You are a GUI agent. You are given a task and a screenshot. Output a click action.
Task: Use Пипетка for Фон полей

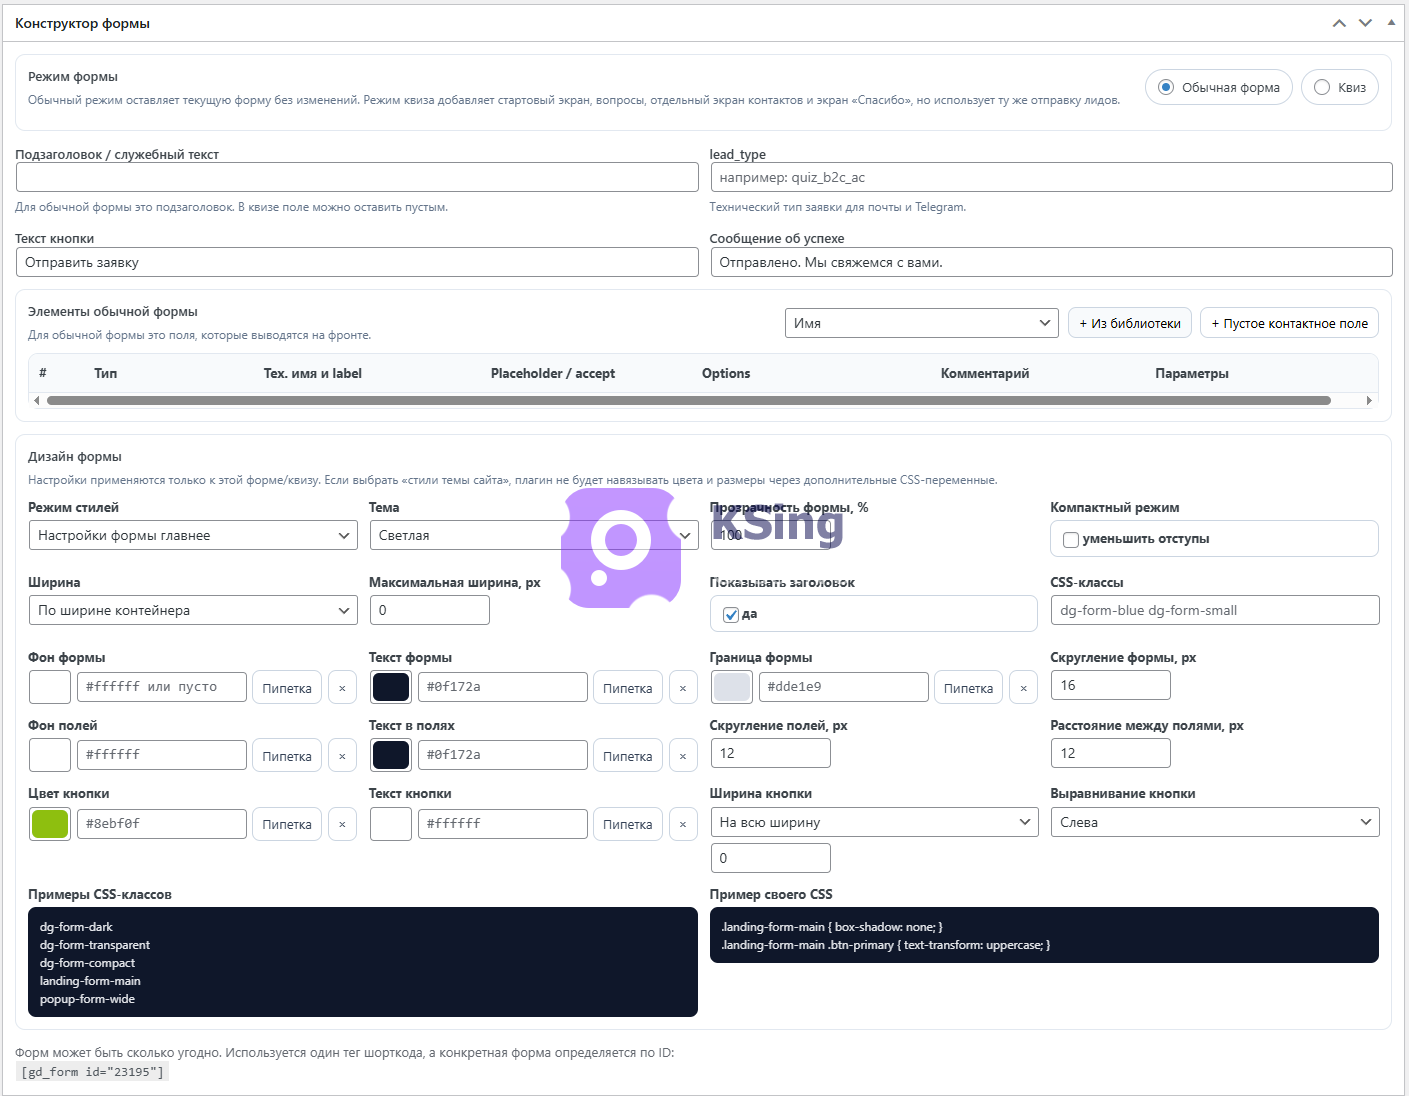coord(287,756)
